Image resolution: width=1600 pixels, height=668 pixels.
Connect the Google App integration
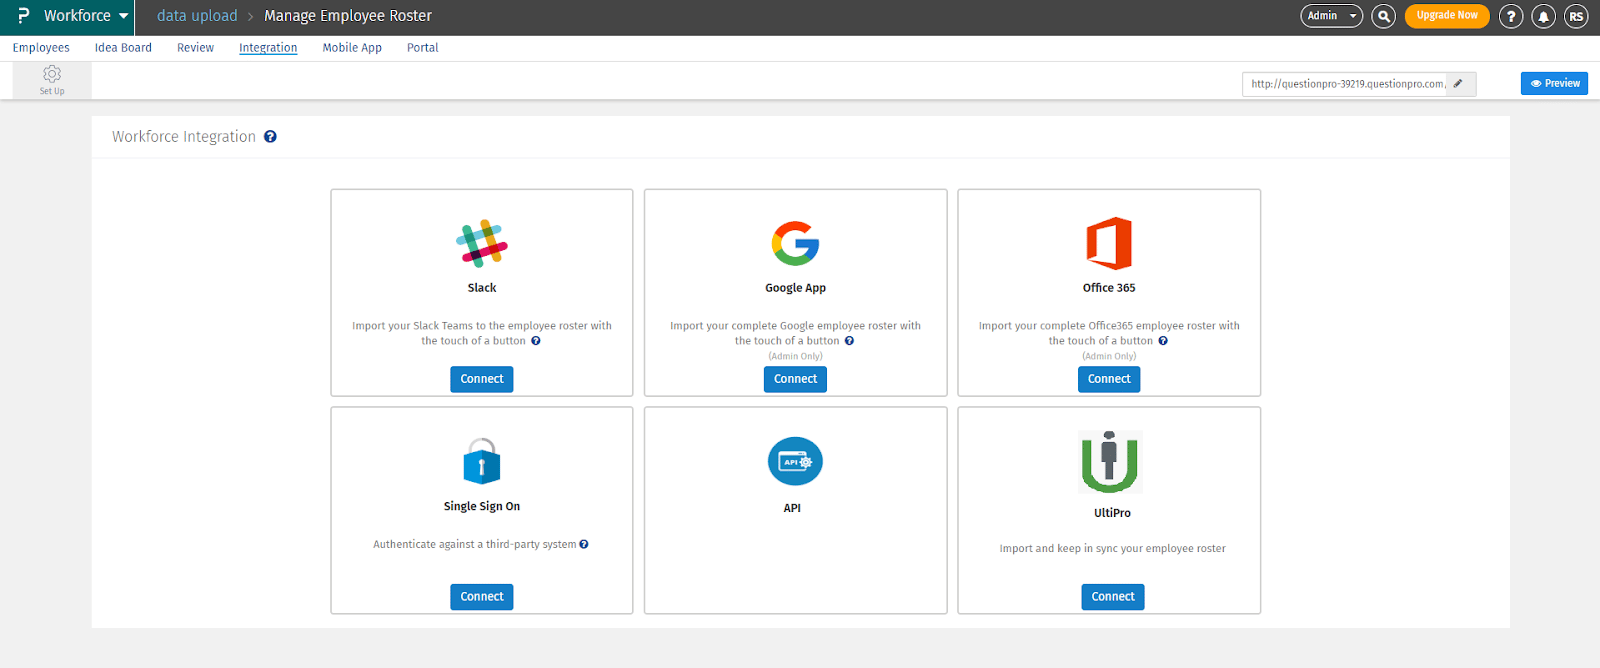pos(795,379)
